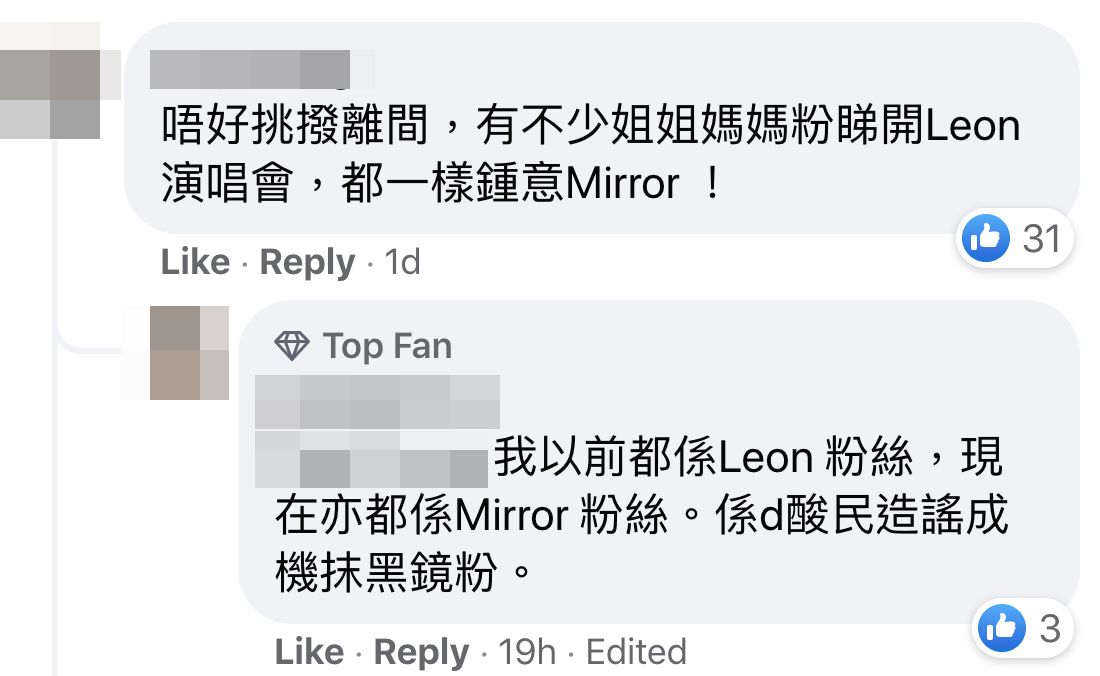1100x676 pixels.
Task: Show reactions via the 3 count
Action: (1049, 628)
